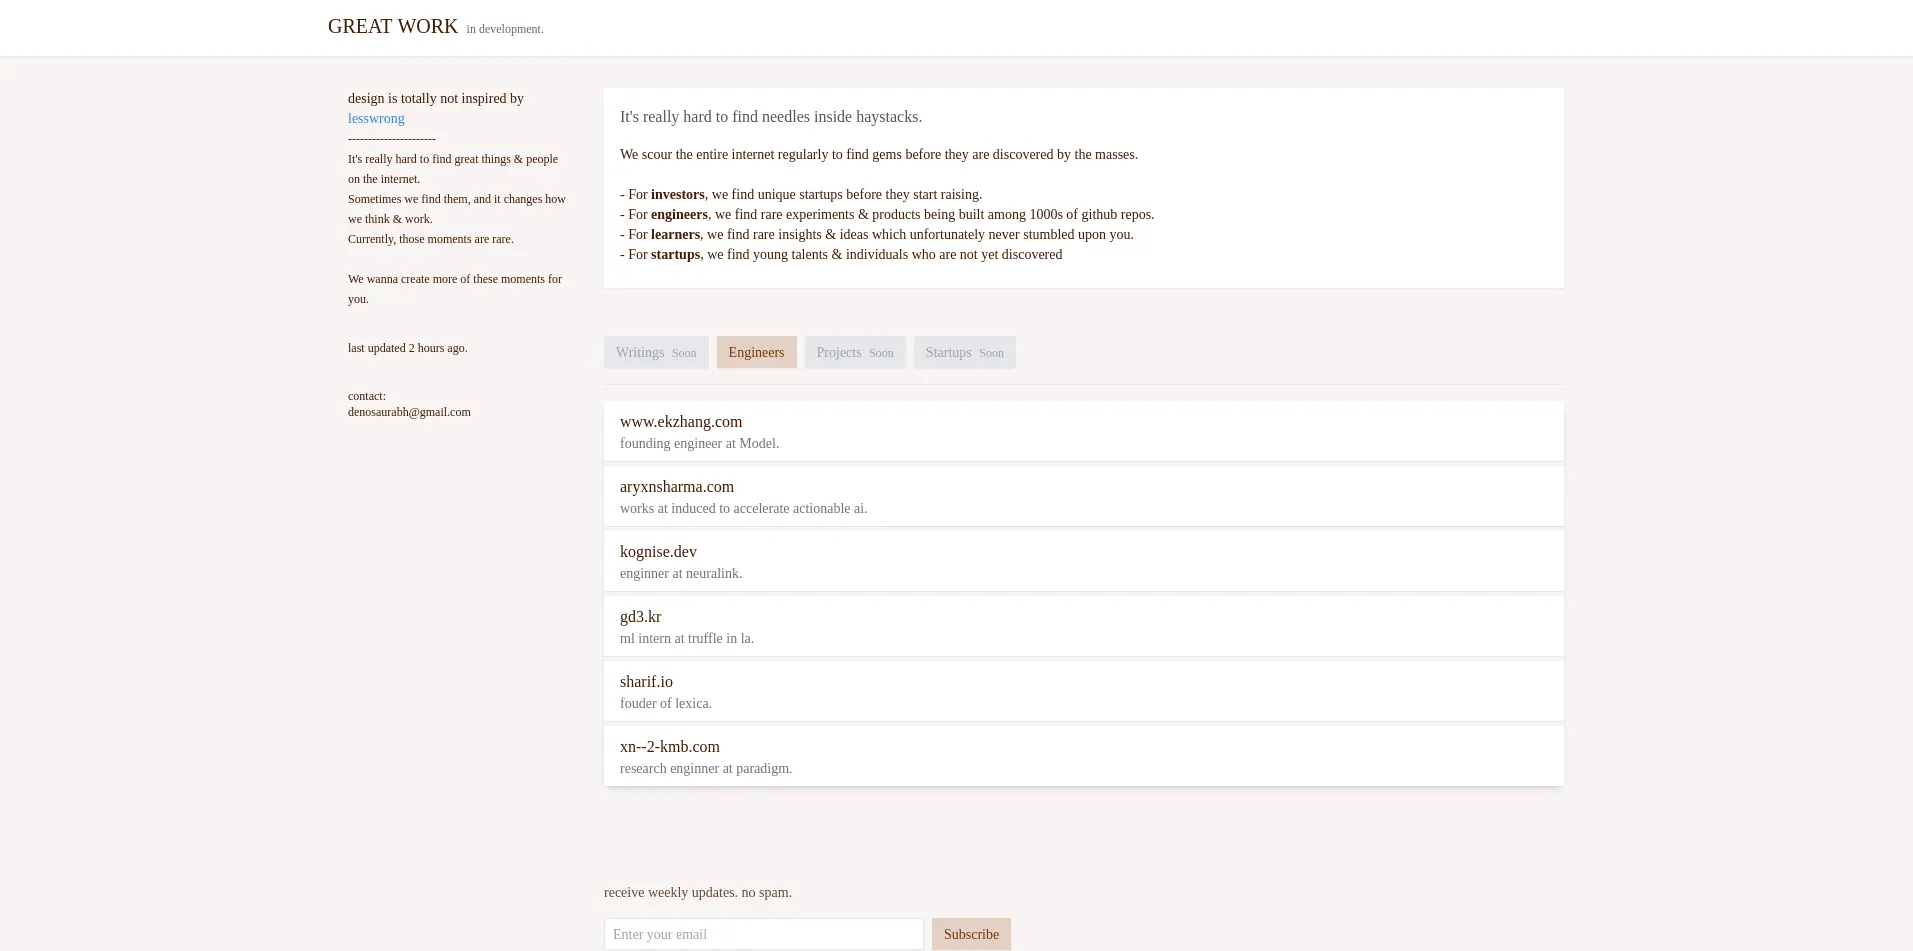Image resolution: width=1913 pixels, height=951 pixels.
Task: Click the denosaurabh@gmail.com contact email
Action: 409,412
